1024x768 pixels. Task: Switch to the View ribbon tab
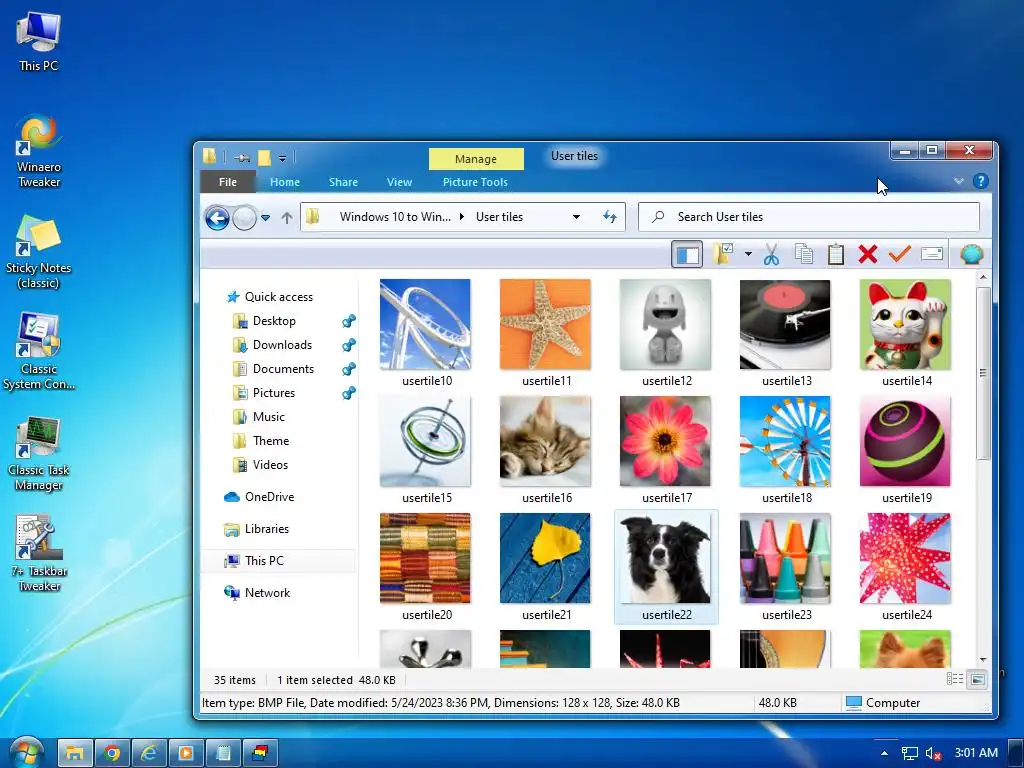click(x=399, y=182)
